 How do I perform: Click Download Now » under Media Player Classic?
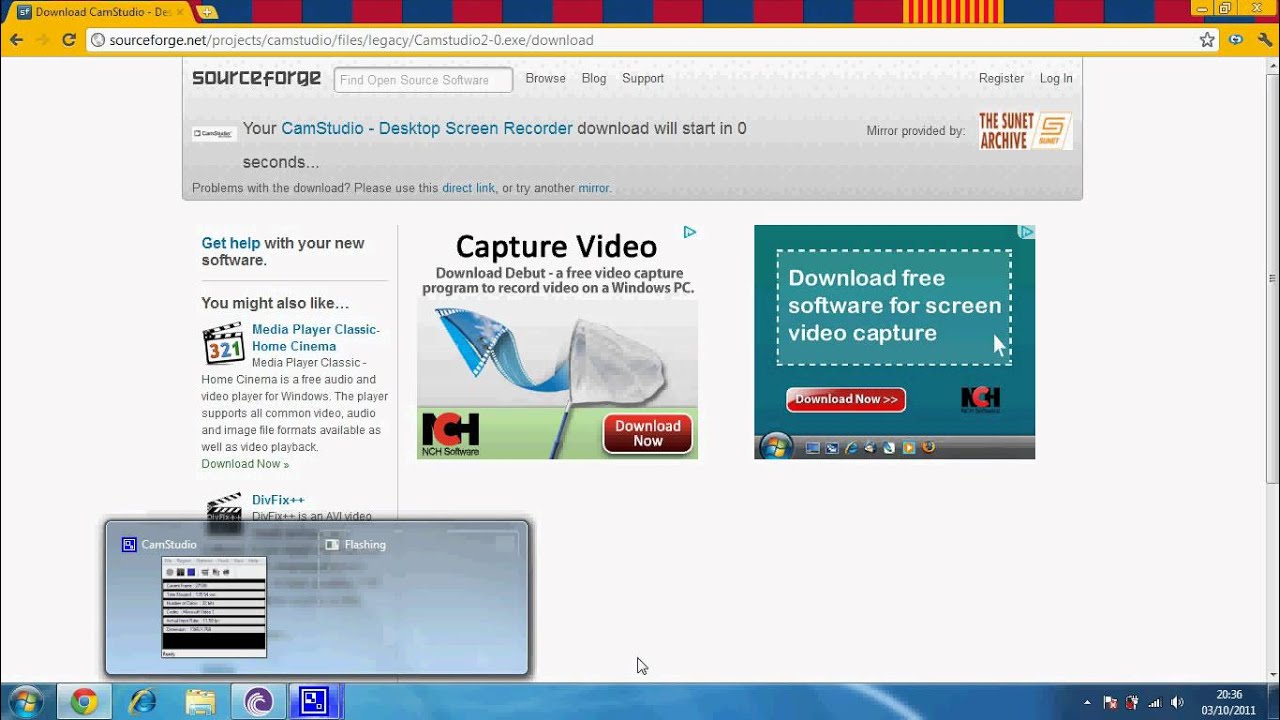(245, 464)
